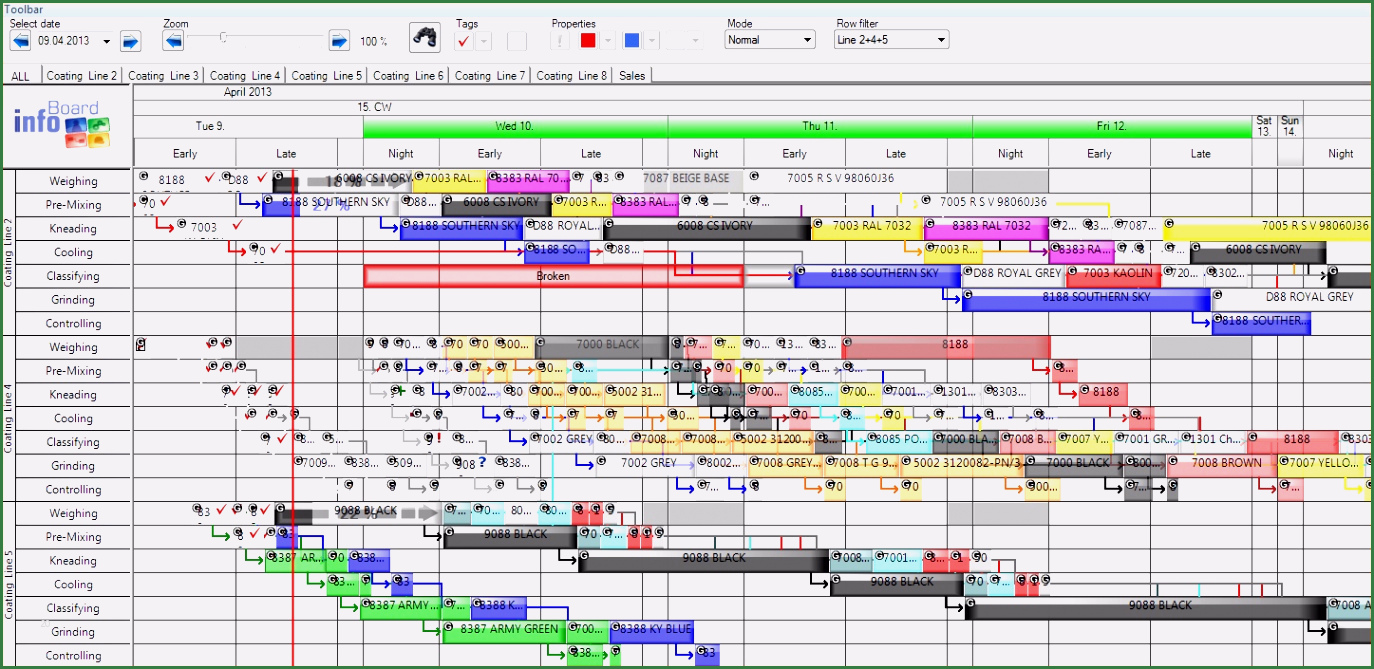Click the next date arrow in Select date
This screenshot has height=669, width=1374.
click(x=131, y=40)
